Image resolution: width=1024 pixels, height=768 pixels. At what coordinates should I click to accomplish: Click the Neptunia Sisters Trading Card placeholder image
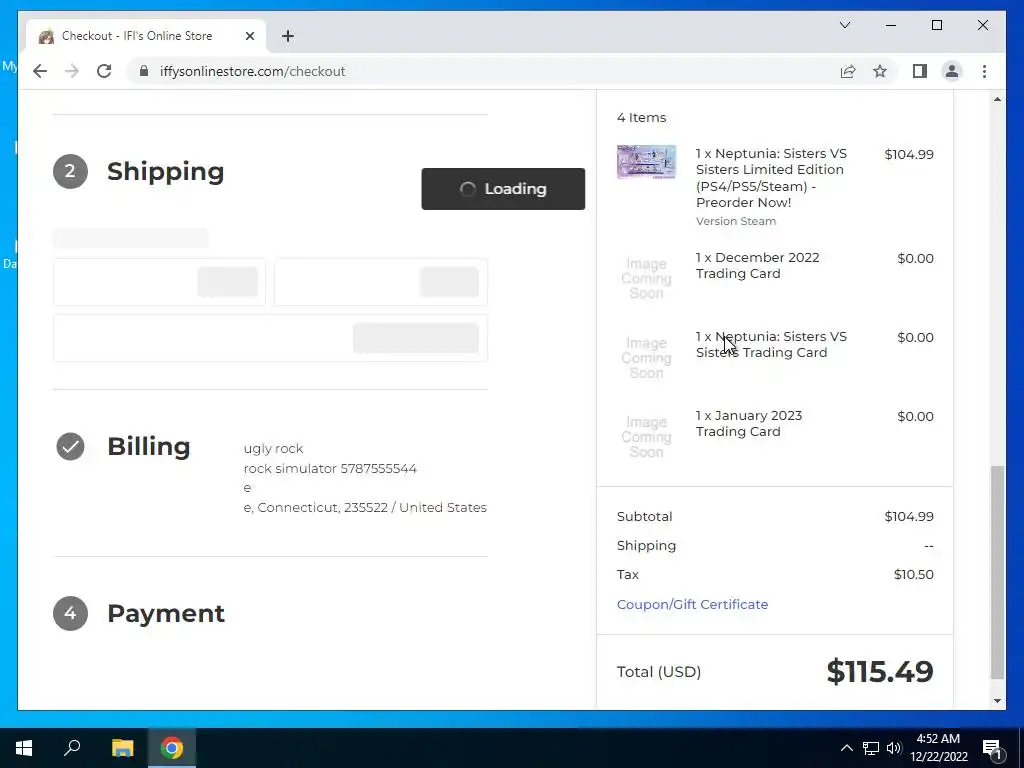point(647,358)
